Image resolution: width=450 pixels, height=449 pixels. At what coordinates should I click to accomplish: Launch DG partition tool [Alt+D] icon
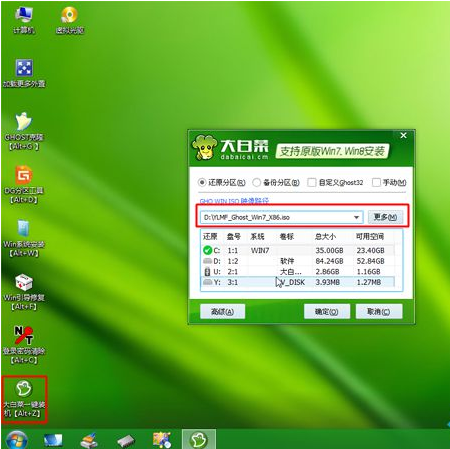coord(24,185)
